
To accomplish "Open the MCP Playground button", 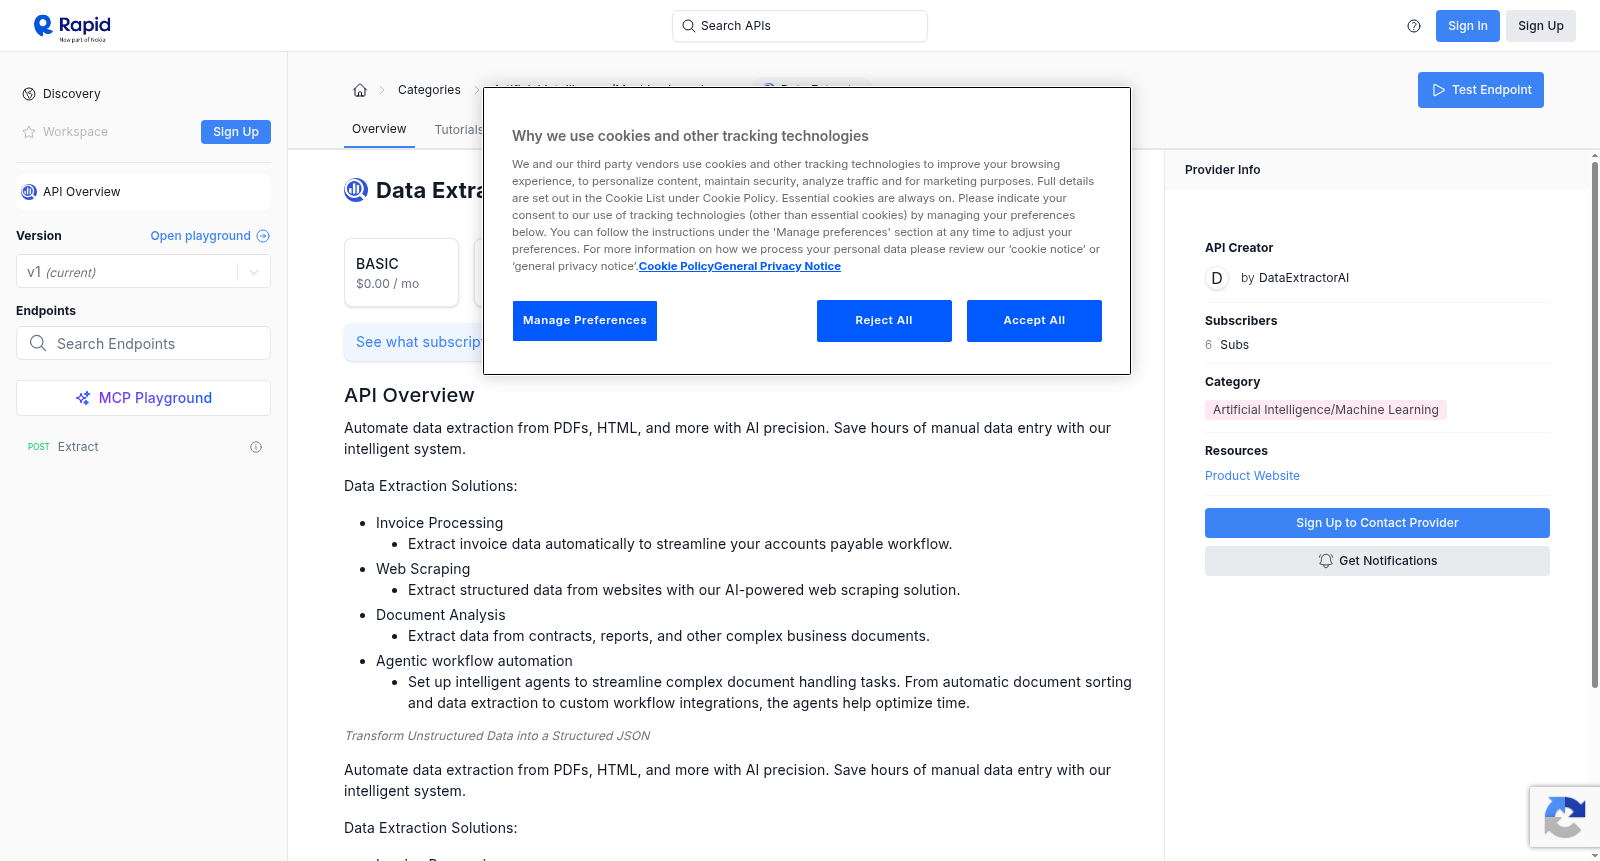I will [x=143, y=398].
